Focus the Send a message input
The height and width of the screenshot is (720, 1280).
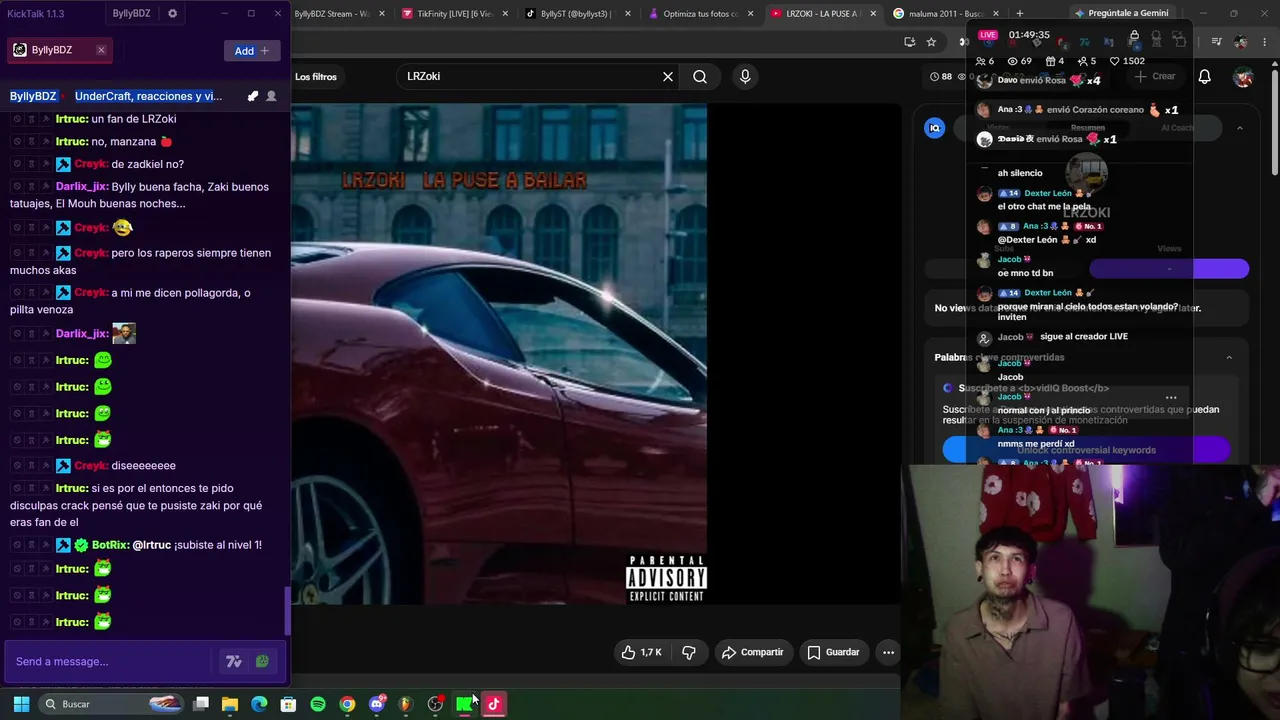tap(110, 661)
